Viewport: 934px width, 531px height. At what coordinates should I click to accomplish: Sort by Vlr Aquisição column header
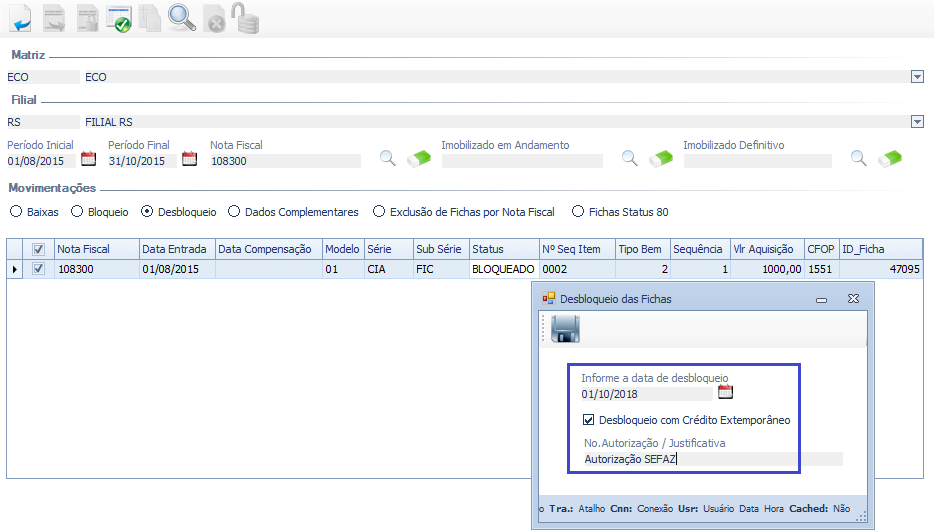[x=767, y=249]
